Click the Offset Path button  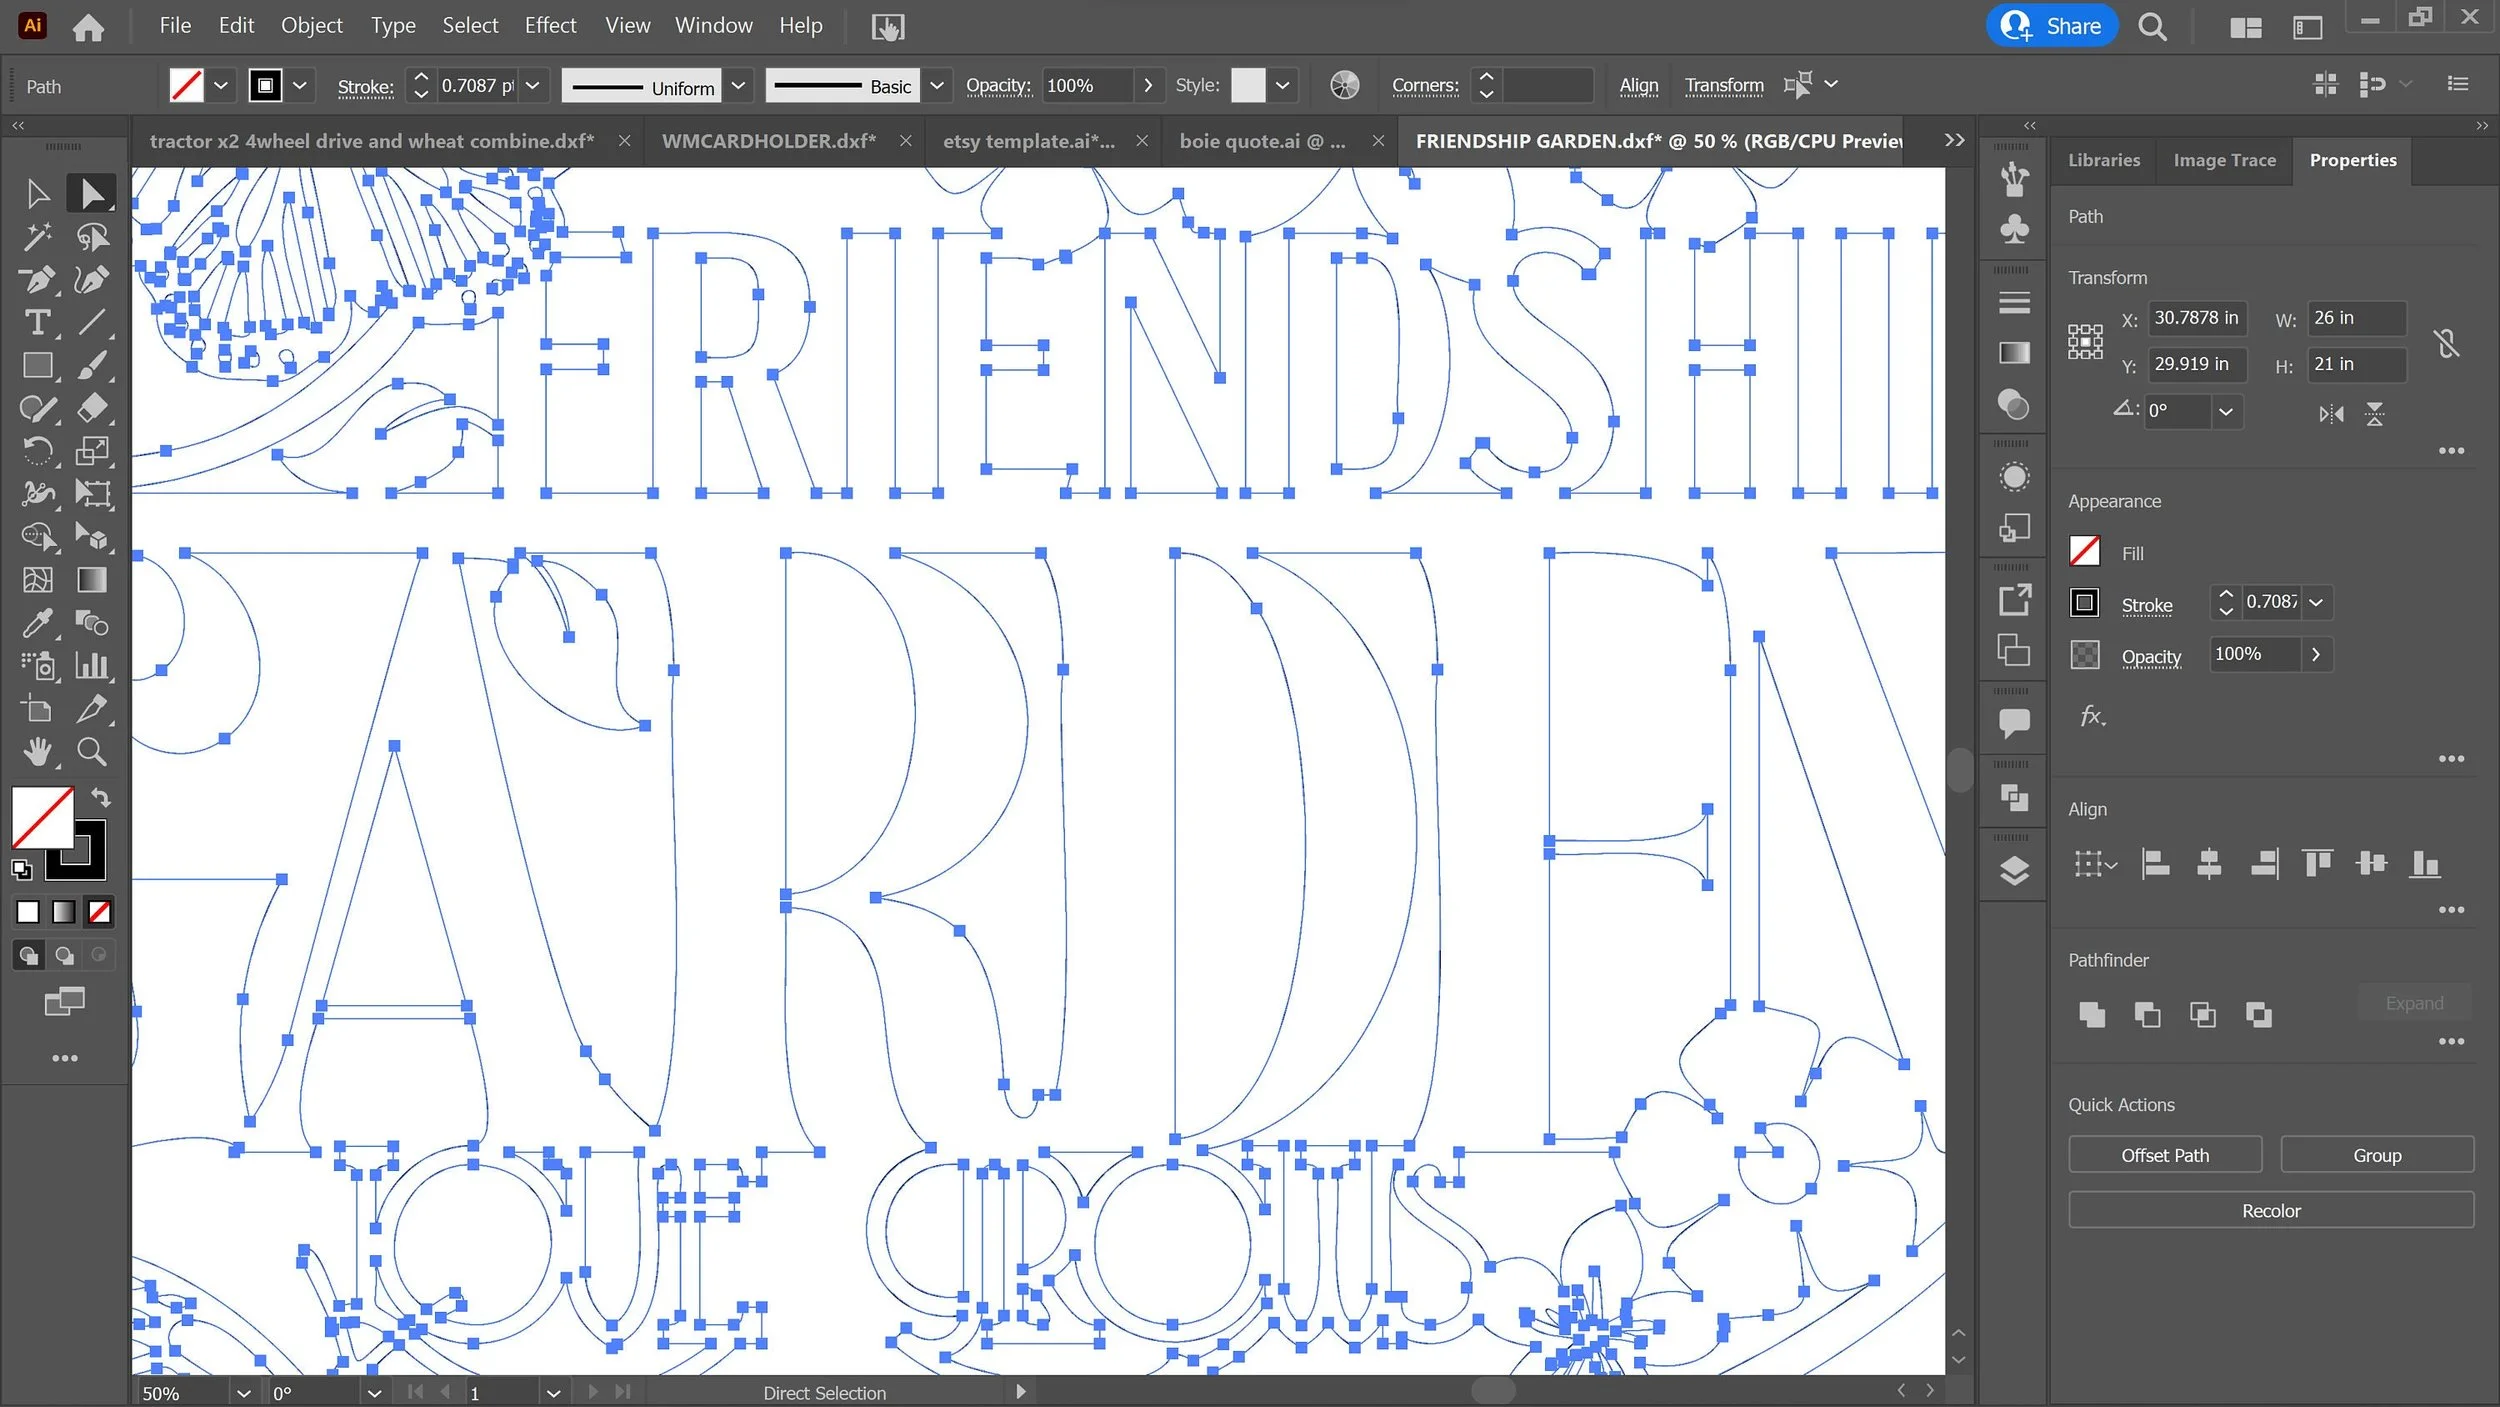click(x=2164, y=1155)
